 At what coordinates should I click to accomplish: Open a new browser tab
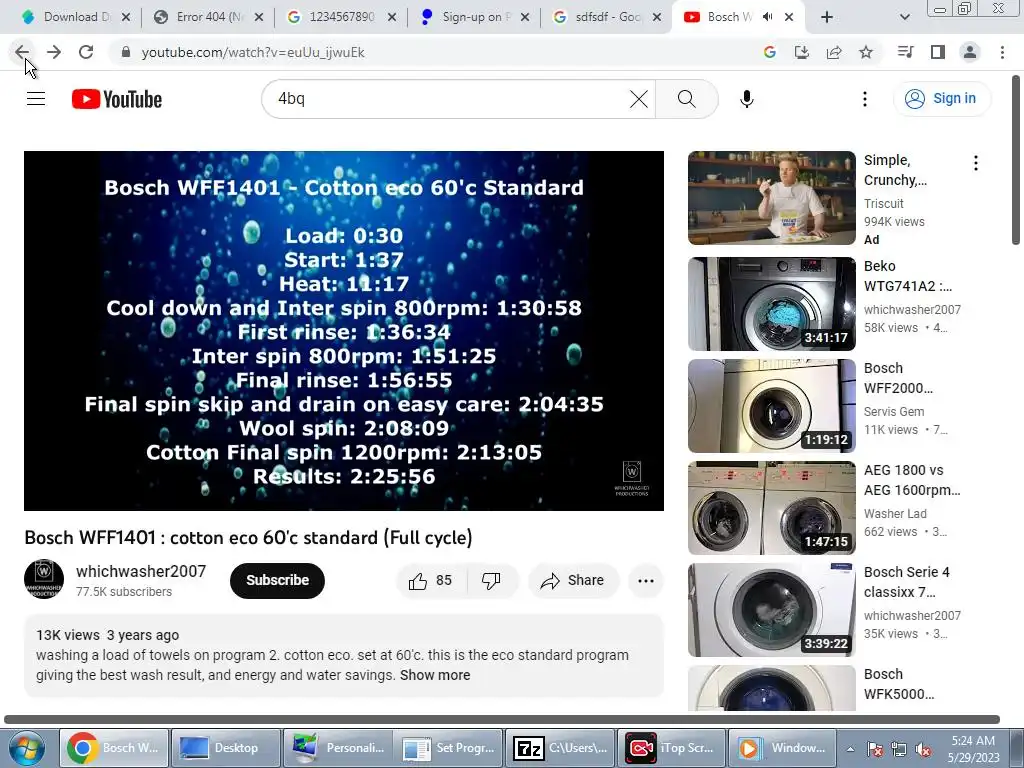pos(827,17)
